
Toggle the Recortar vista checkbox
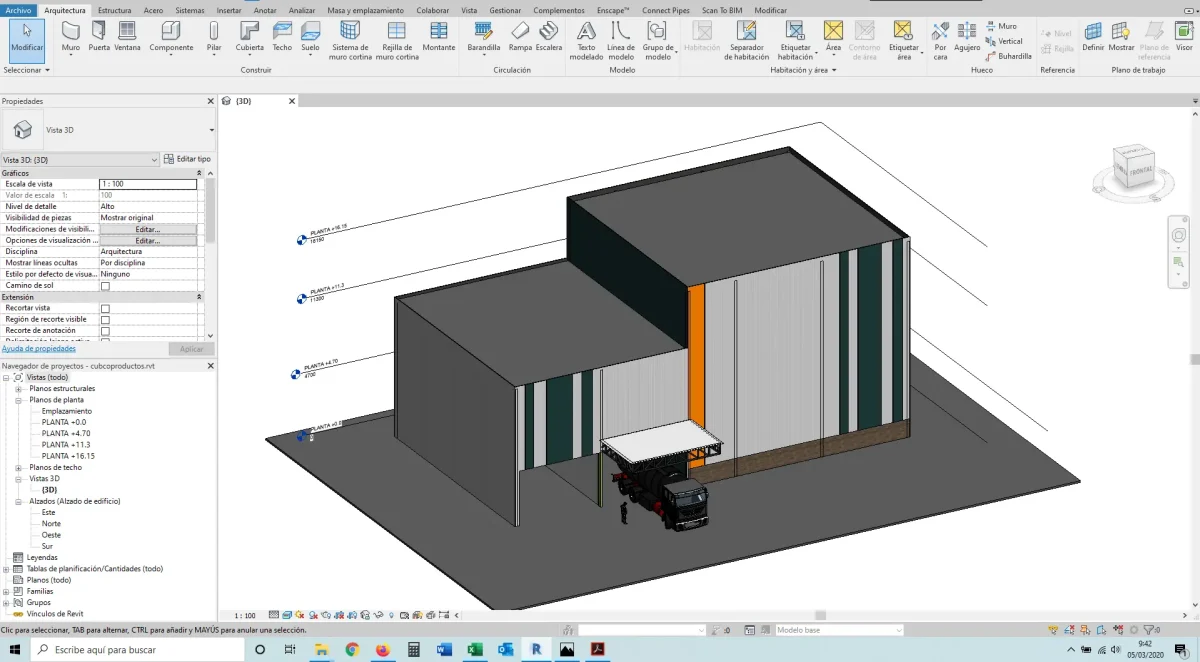pyautogui.click(x=105, y=308)
